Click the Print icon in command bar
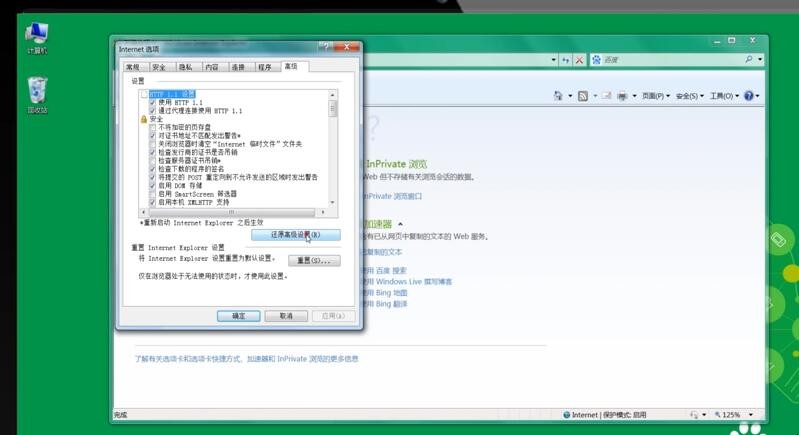 coord(622,96)
